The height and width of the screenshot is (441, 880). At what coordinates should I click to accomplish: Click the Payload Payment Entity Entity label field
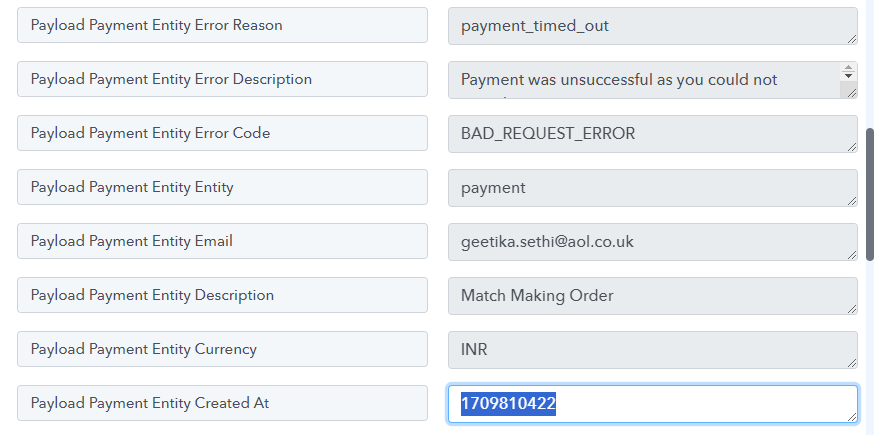click(222, 187)
